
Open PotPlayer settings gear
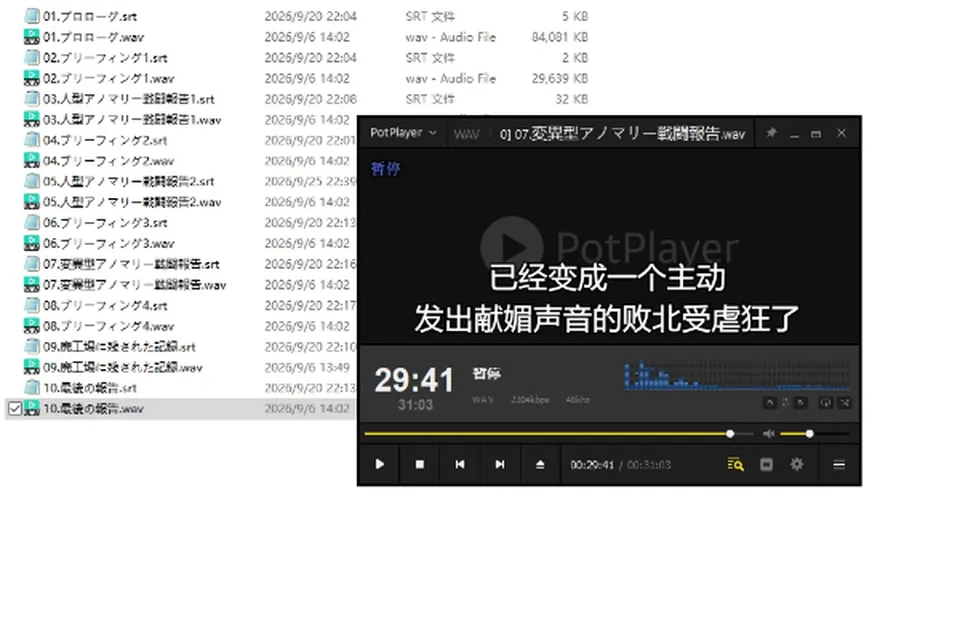pyautogui.click(x=797, y=464)
